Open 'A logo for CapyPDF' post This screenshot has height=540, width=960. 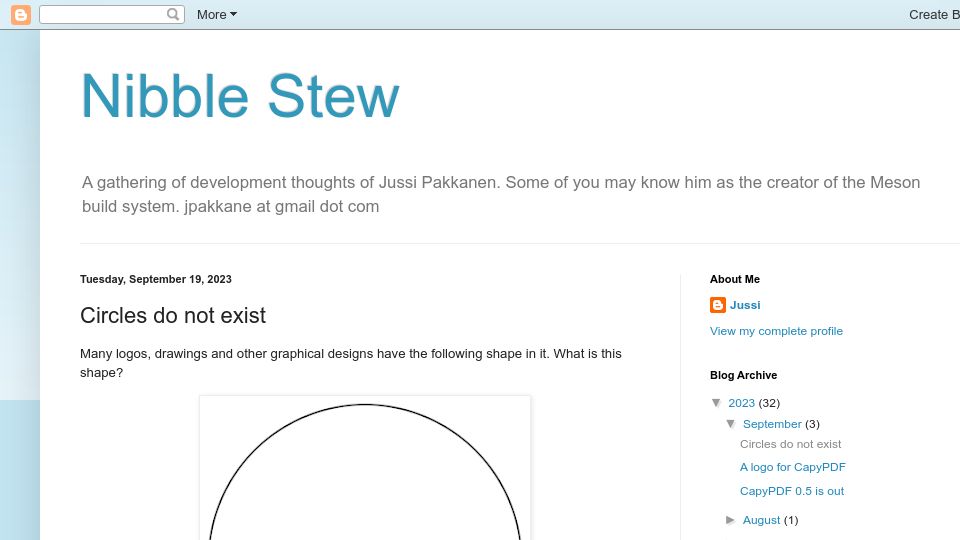793,467
